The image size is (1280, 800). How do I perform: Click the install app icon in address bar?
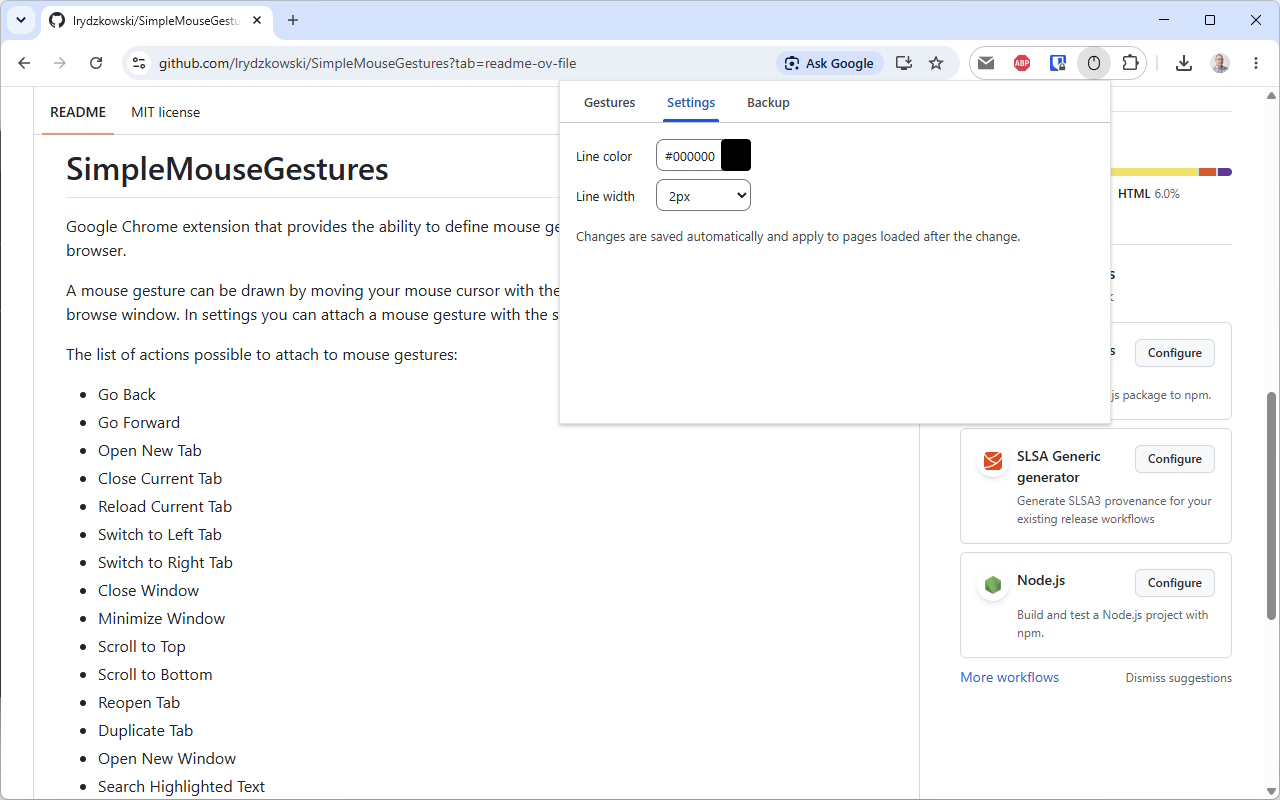[904, 63]
